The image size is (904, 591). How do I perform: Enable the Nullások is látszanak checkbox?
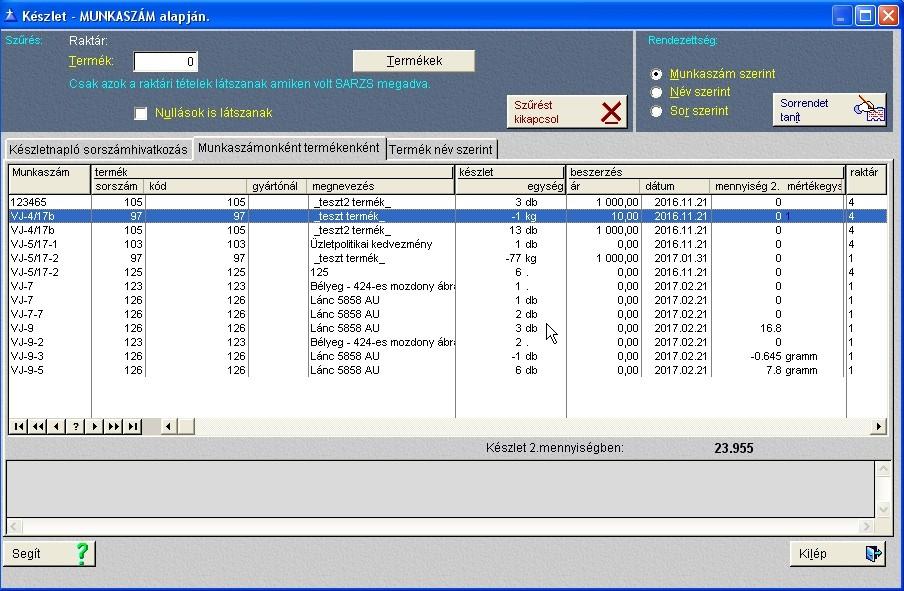pos(141,113)
